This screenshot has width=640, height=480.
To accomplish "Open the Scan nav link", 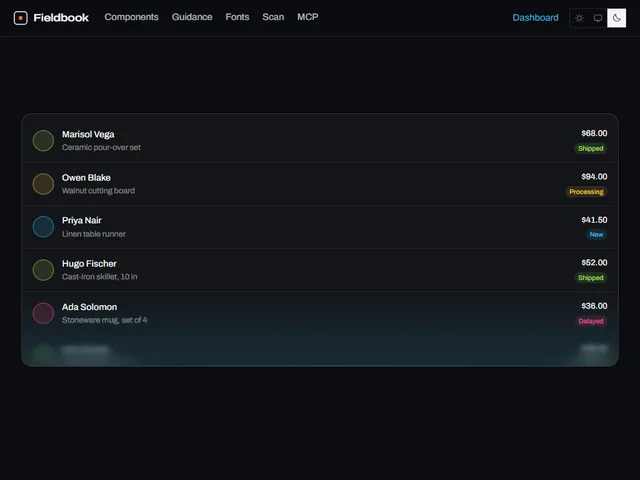I will point(273,17).
